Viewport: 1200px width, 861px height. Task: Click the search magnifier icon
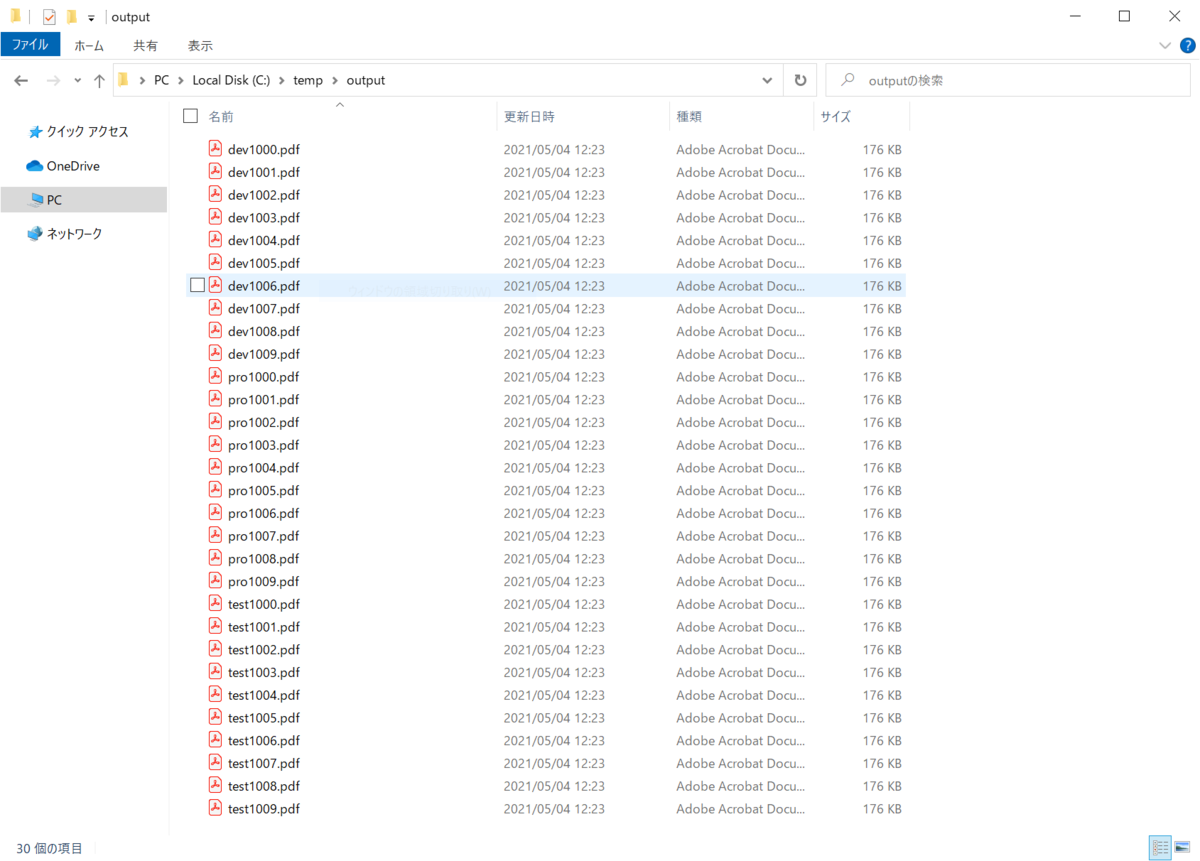(848, 80)
